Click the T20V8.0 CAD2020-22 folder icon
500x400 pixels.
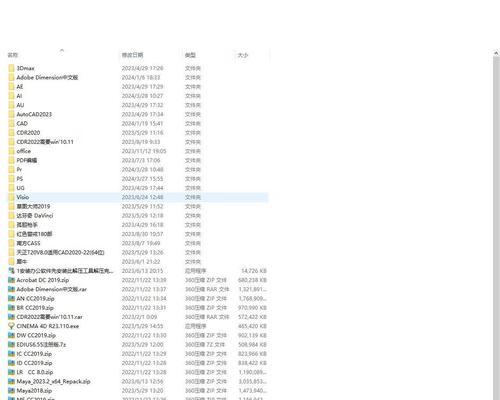[11, 253]
